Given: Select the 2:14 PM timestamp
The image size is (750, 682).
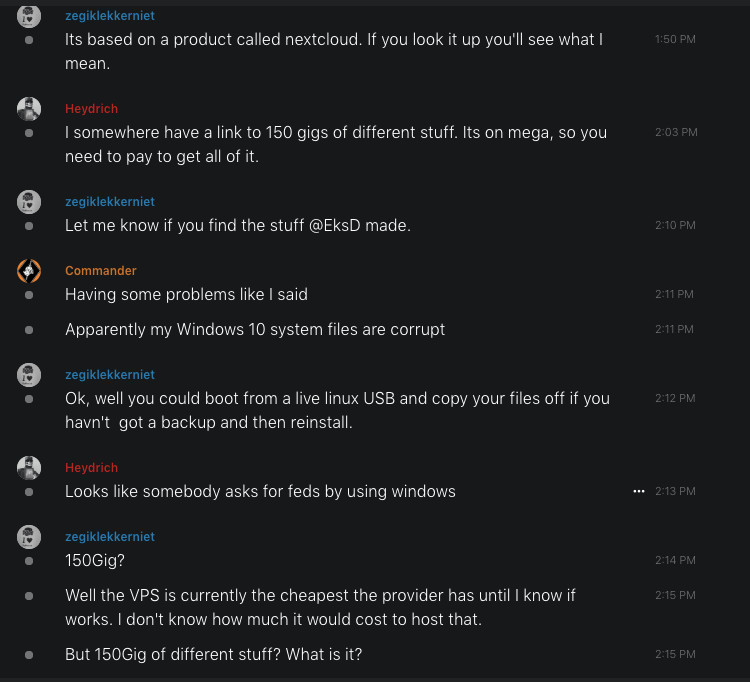Looking at the screenshot, I should (x=675, y=561).
